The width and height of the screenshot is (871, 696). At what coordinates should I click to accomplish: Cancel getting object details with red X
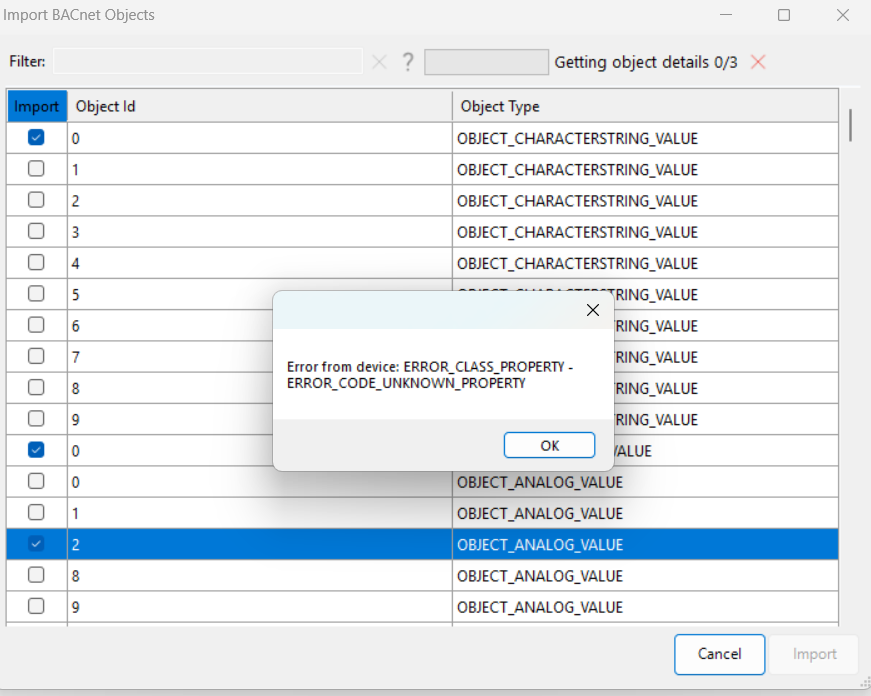tap(758, 62)
